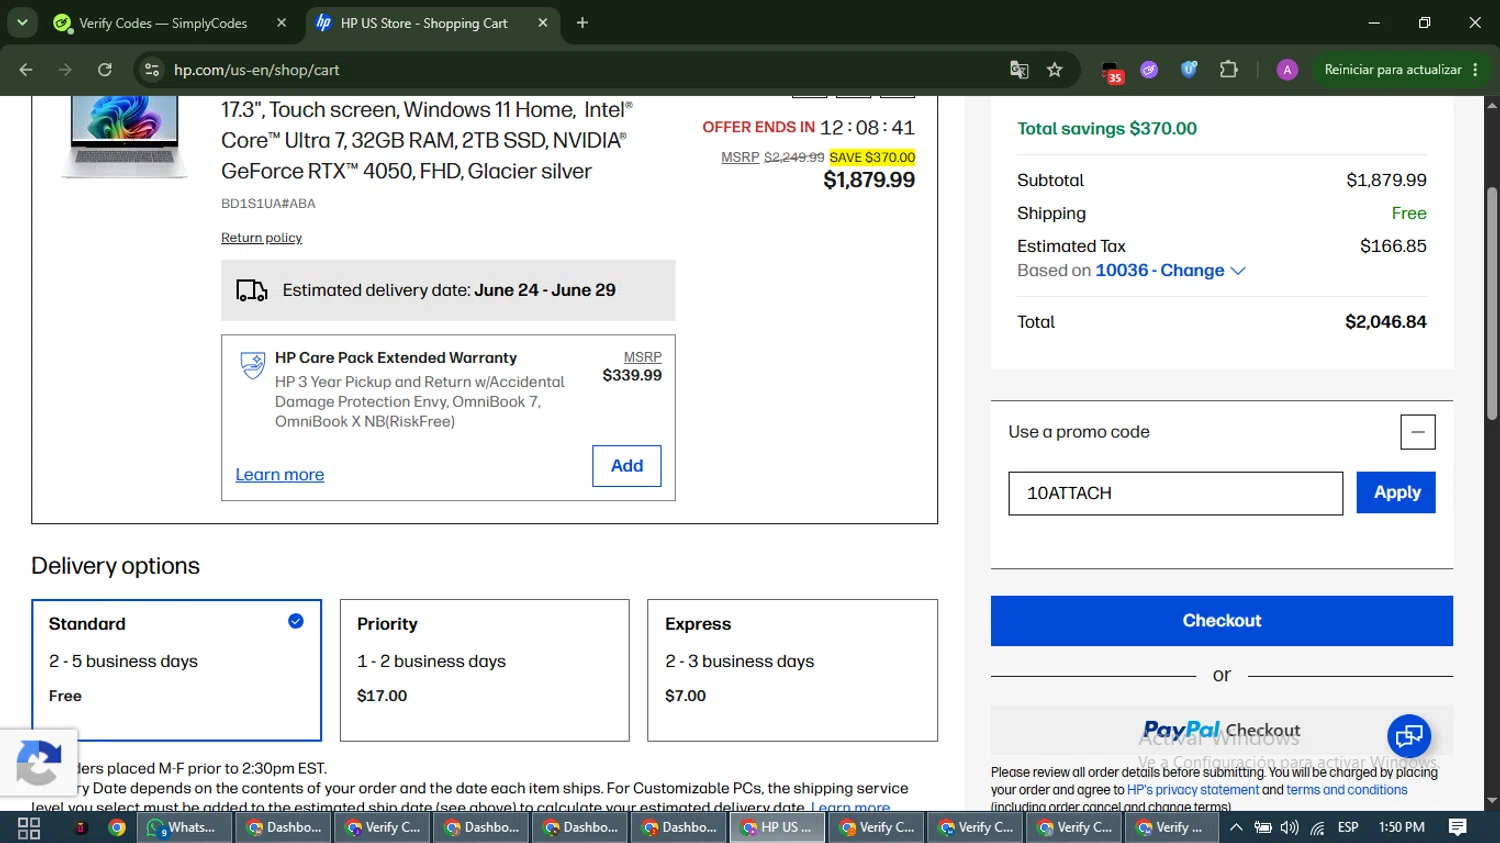Viewport: 1500px width, 843px height.
Task: Click the page vertical scrollbar
Action: coord(1492,303)
